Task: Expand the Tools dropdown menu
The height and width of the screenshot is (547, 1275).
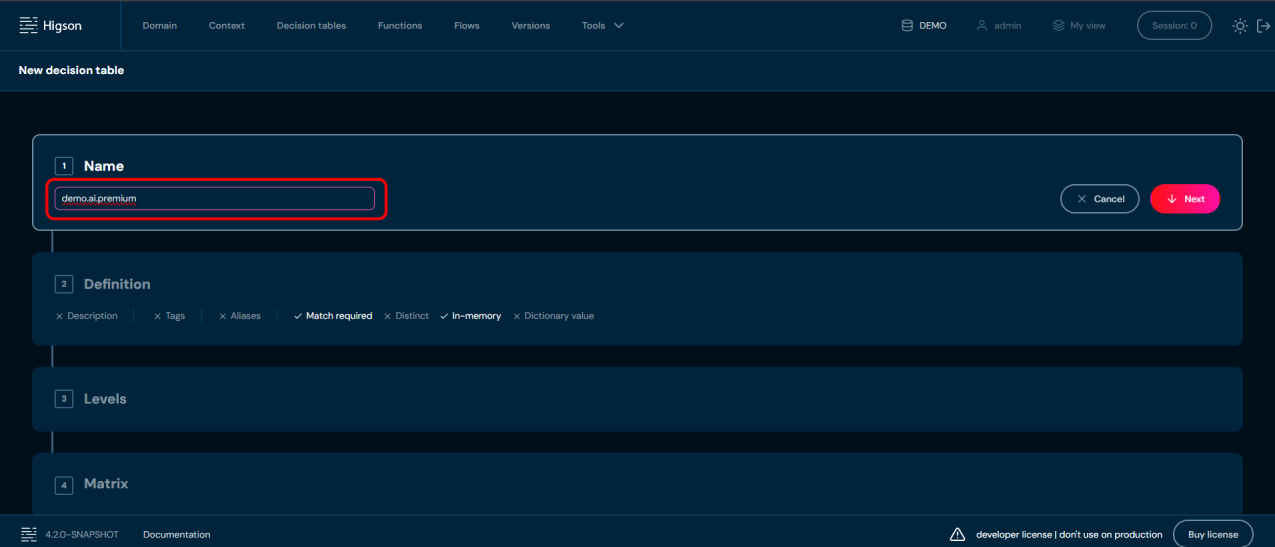Action: pyautogui.click(x=602, y=26)
